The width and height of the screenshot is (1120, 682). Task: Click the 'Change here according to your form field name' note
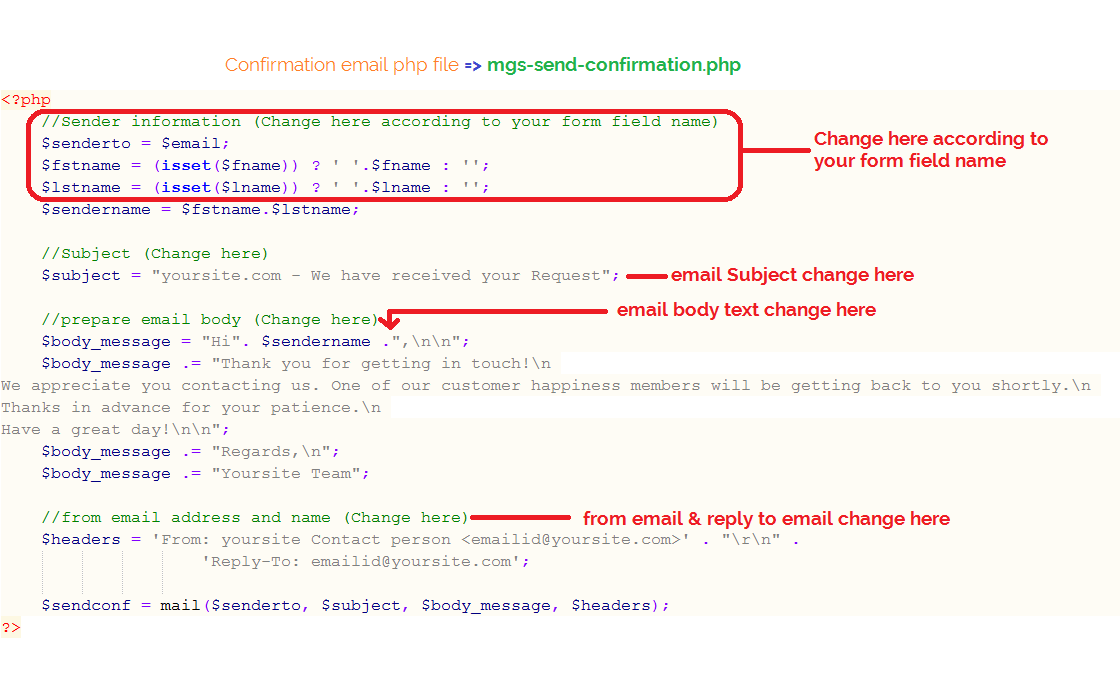point(930,150)
